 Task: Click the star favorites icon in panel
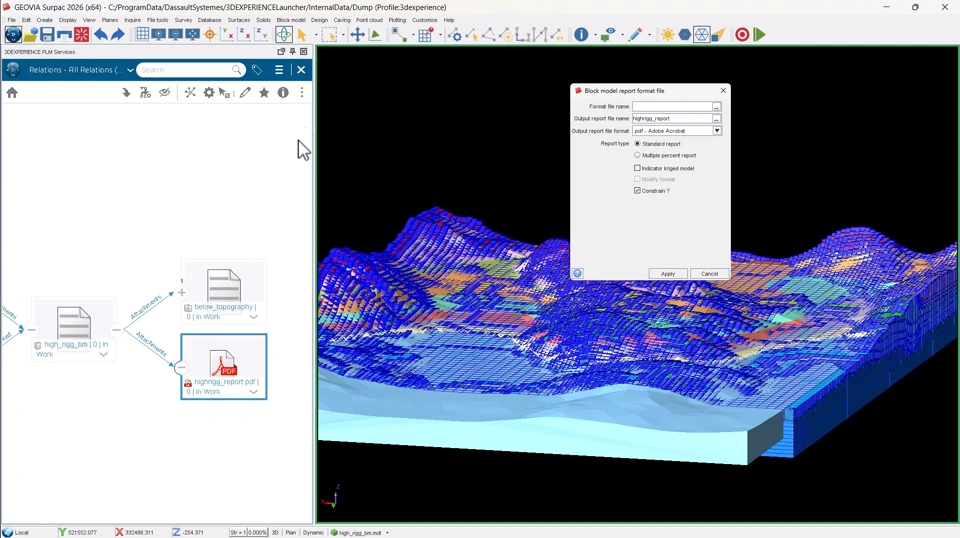coord(264,93)
